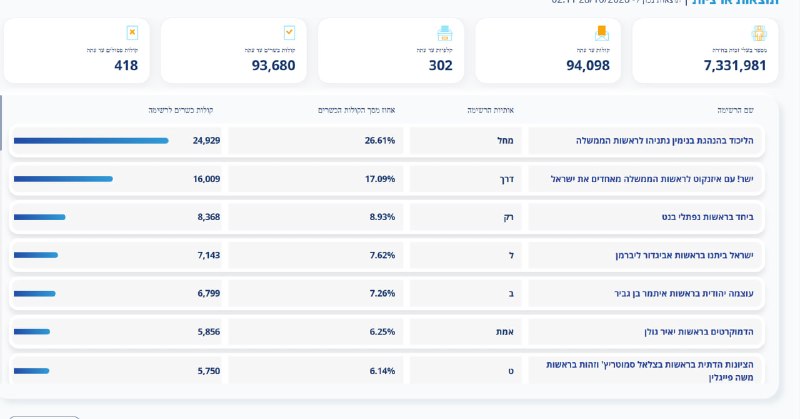Click the ballot box polling stations icon

[x=445, y=33]
